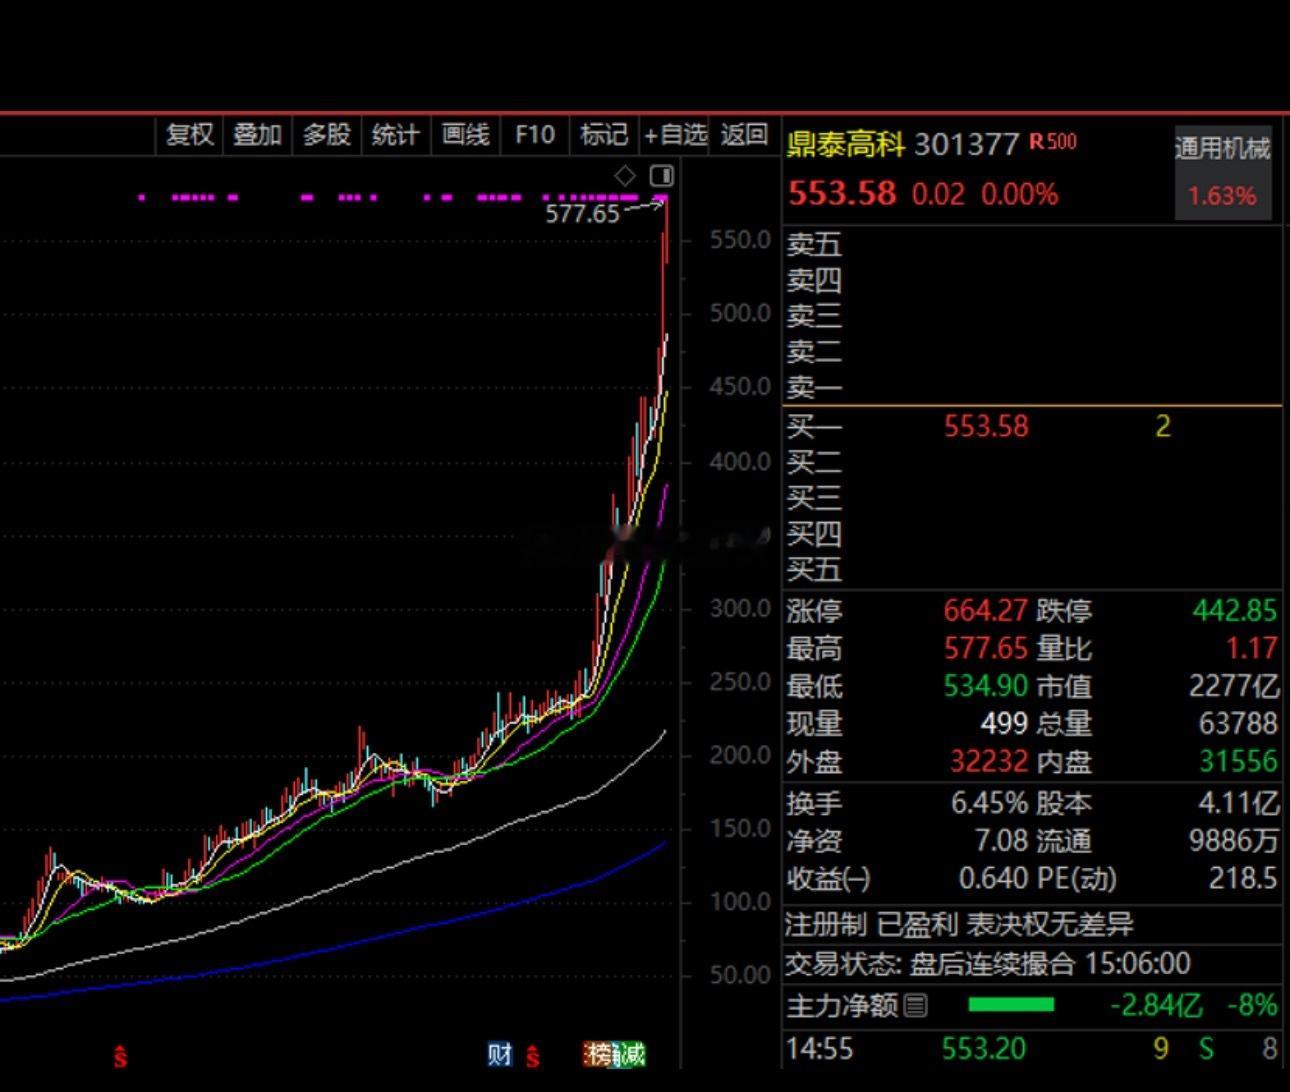Click the 净资 value 7.08
Image resolution: width=1290 pixels, height=1092 pixels.
(x=1001, y=840)
